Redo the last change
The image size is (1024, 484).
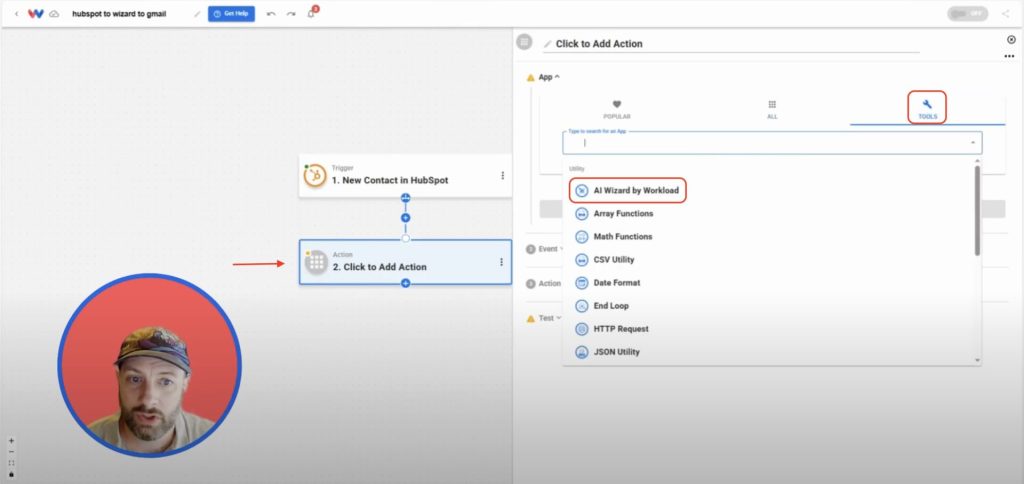click(x=291, y=14)
